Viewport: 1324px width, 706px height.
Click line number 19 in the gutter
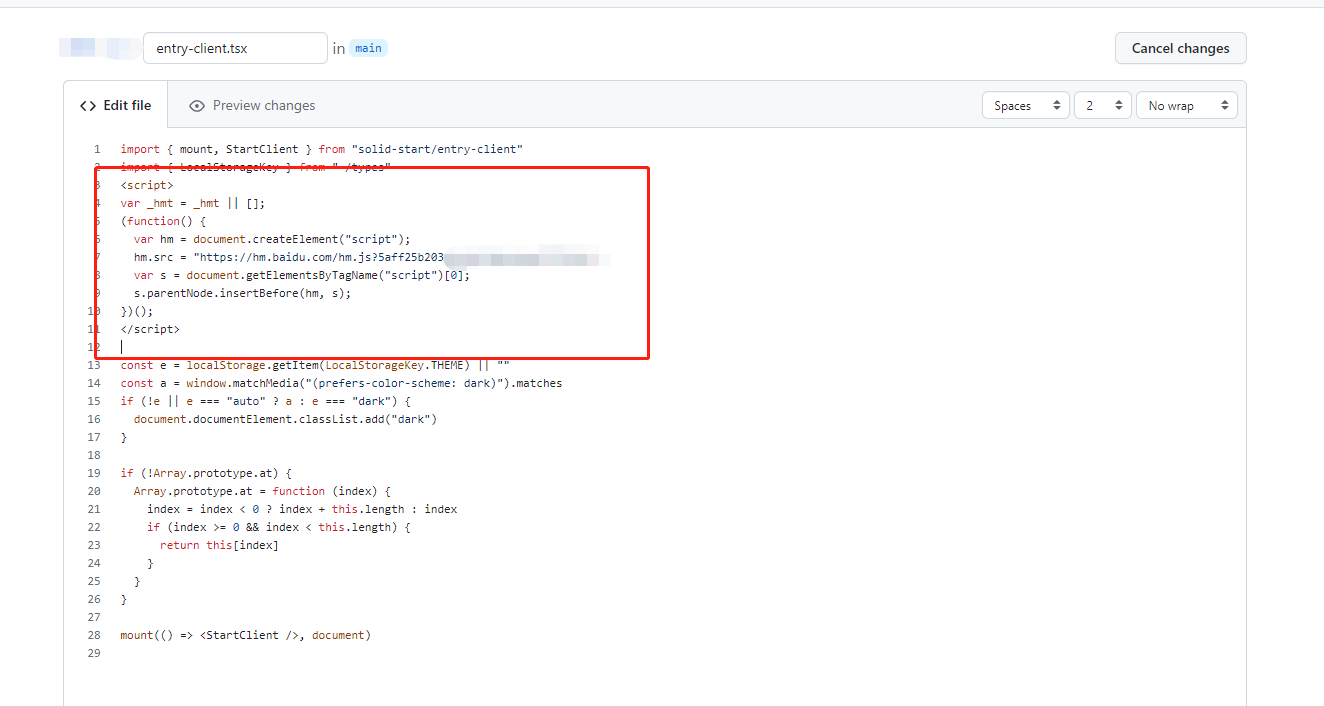[94, 473]
